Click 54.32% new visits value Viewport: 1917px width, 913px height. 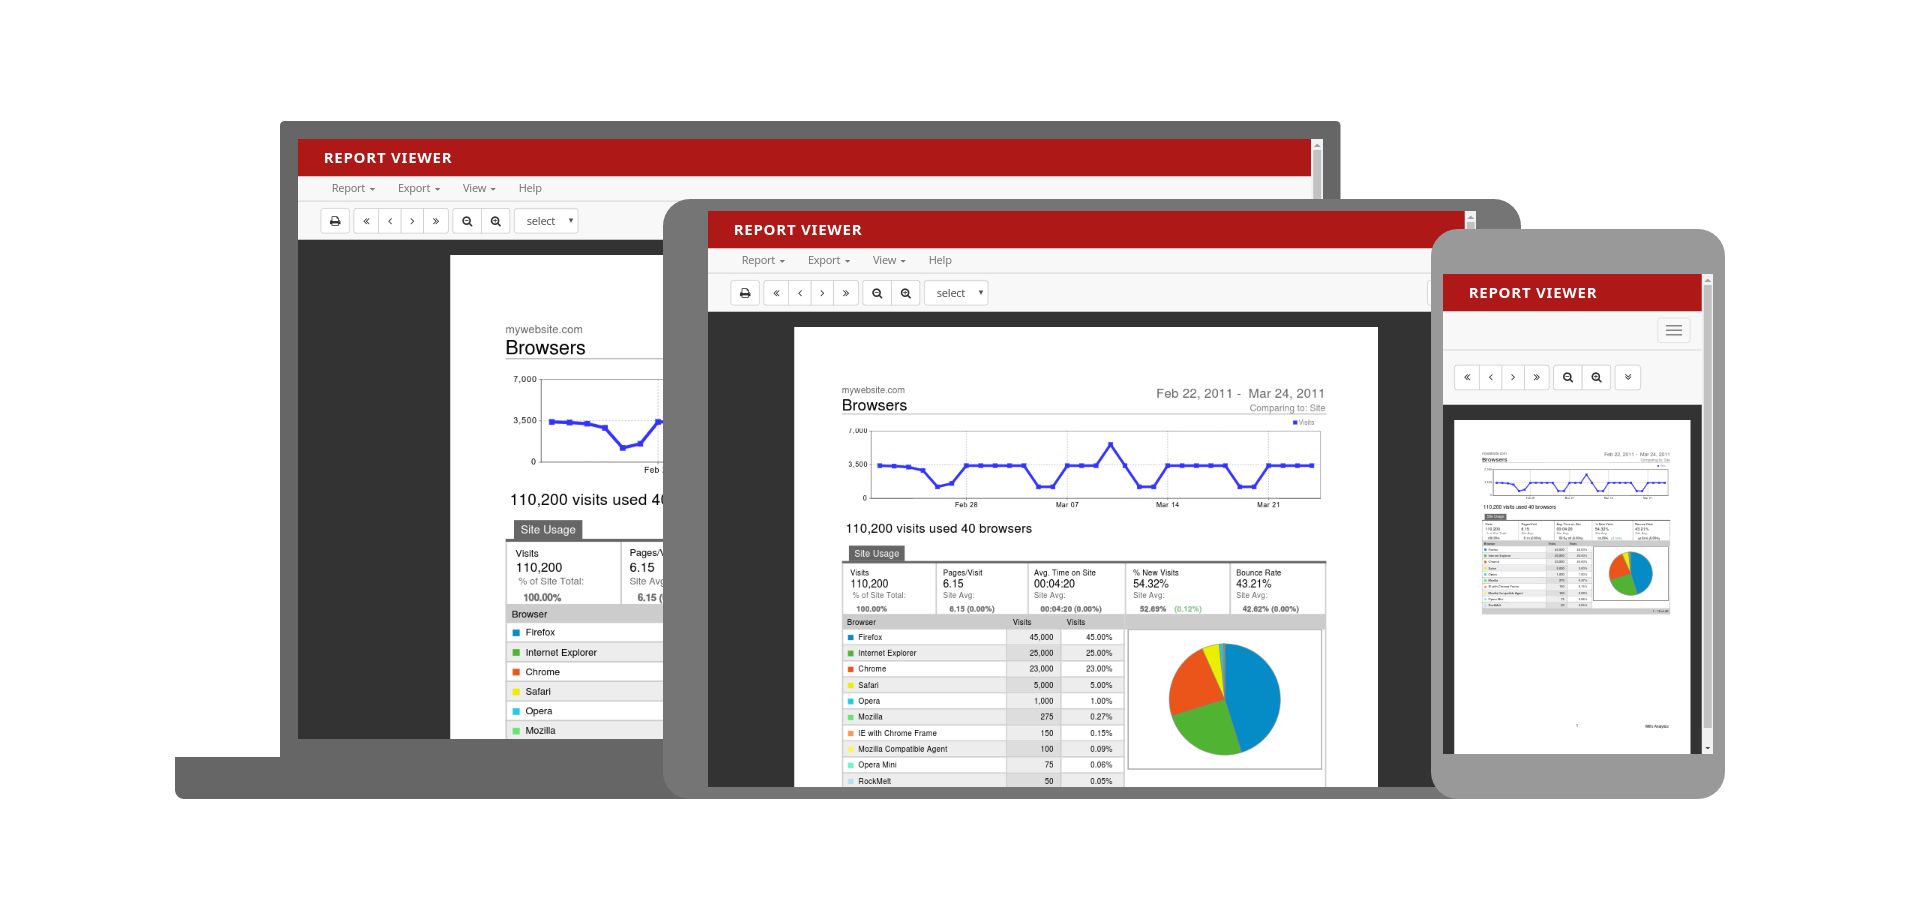point(1150,584)
